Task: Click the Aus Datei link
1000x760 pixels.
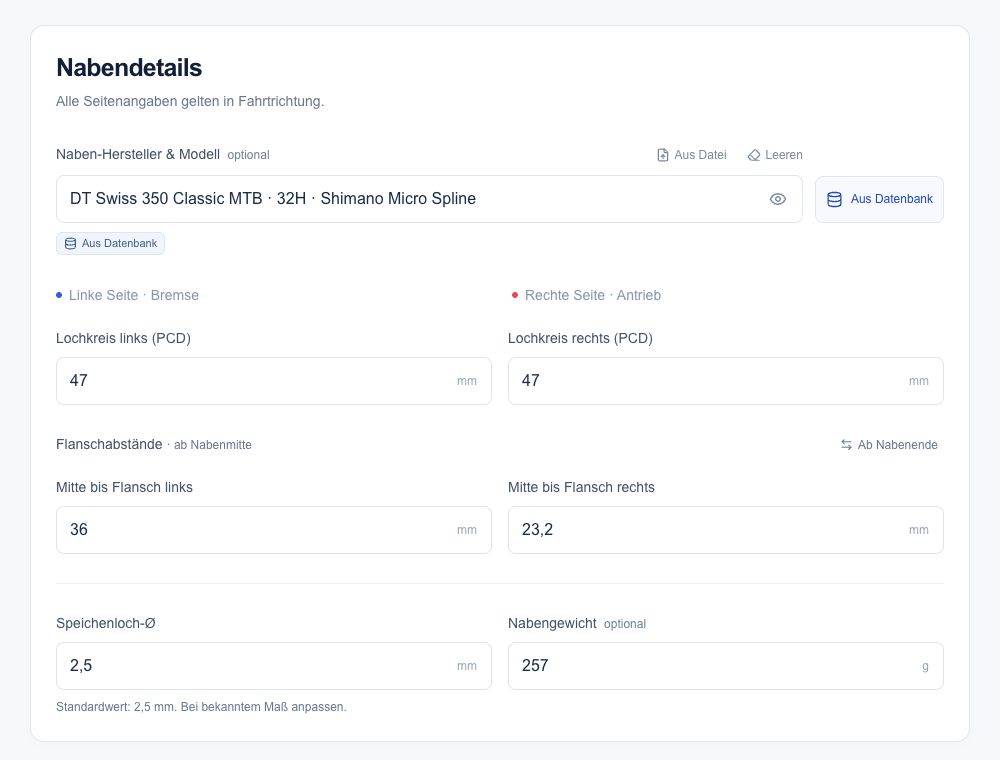Action: coord(693,155)
